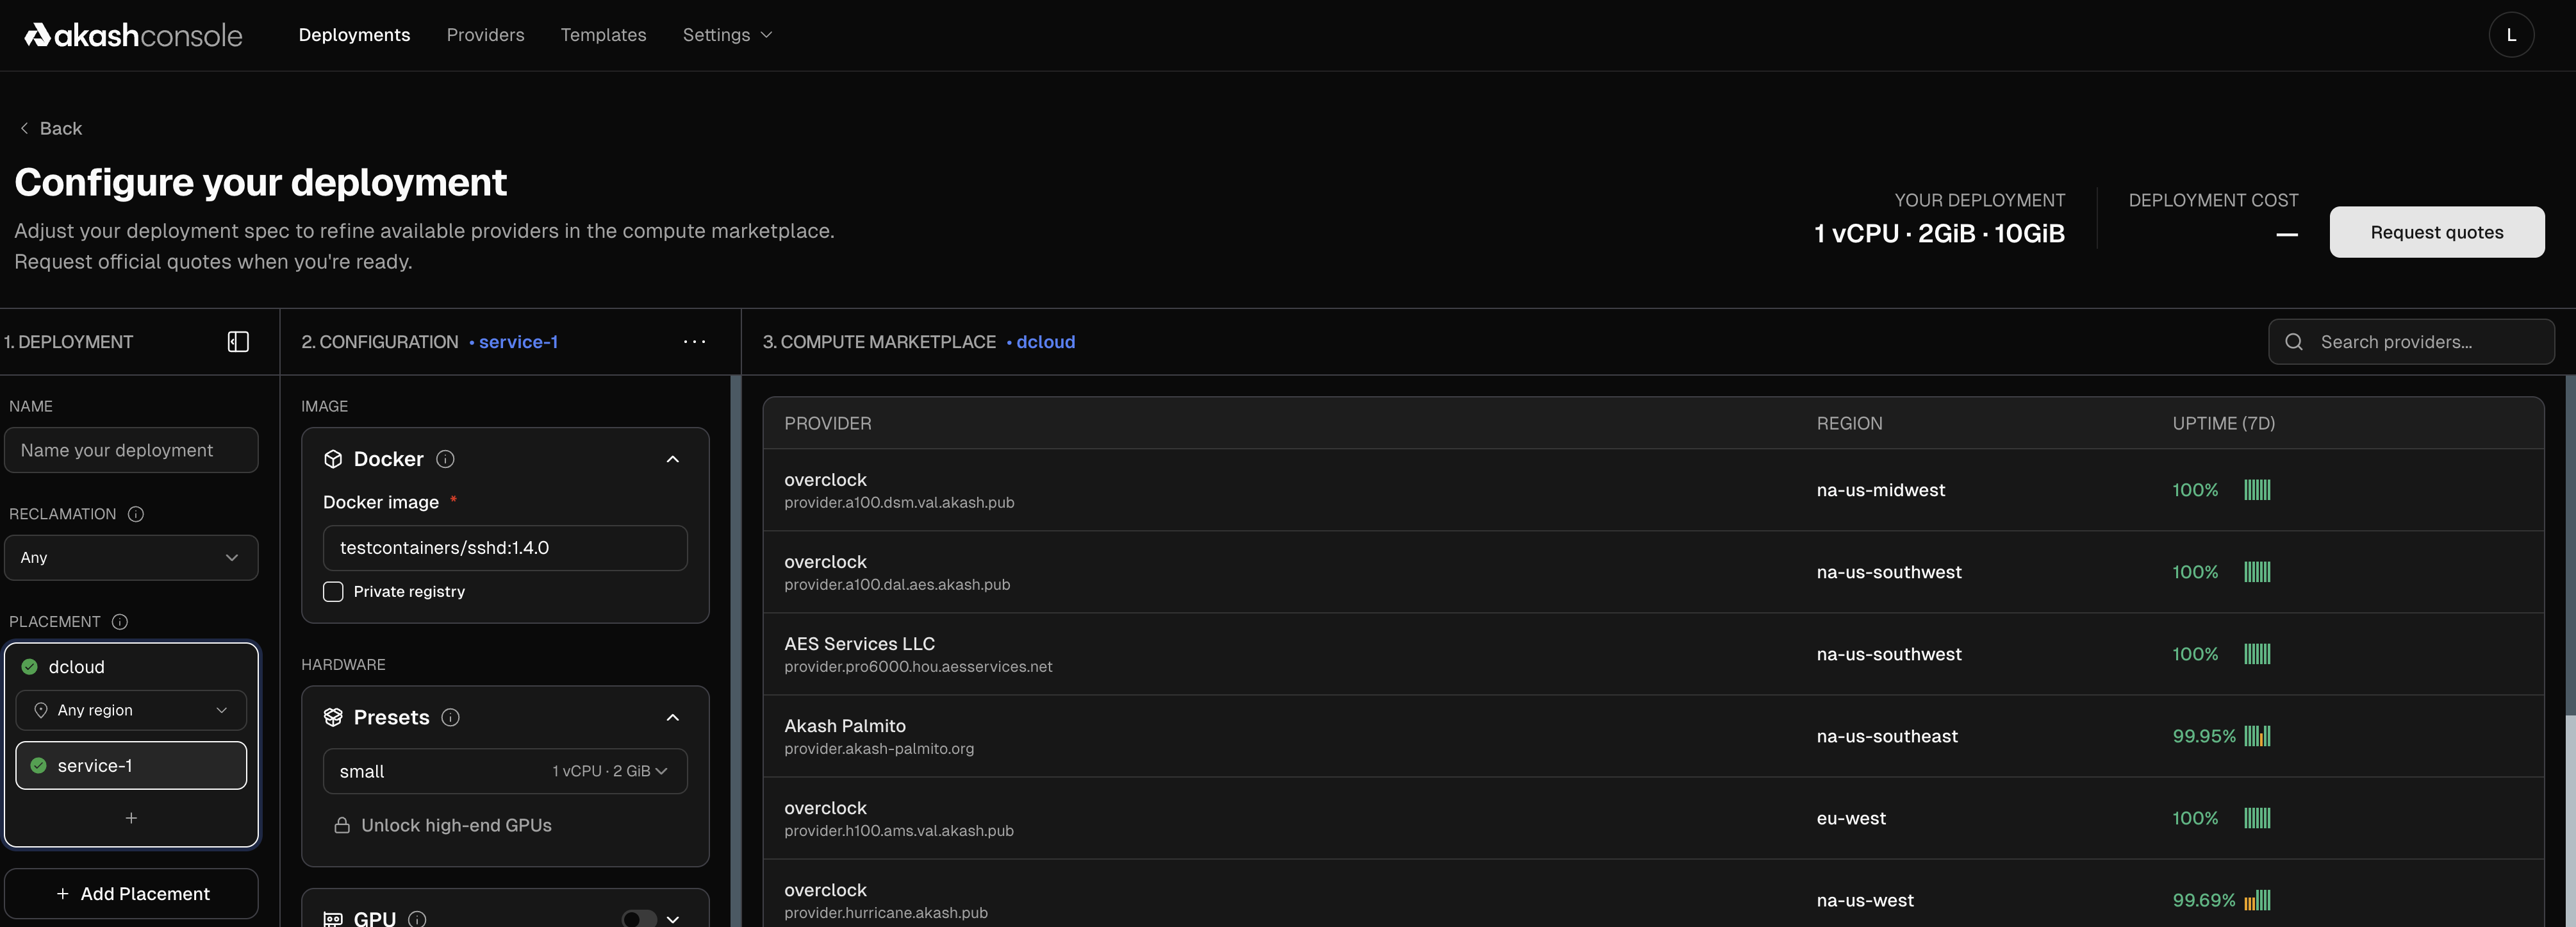Click uptime bars for provider.a100.dal.aes.akash.pub
Viewport: 2576px width, 927px height.
[2257, 572]
